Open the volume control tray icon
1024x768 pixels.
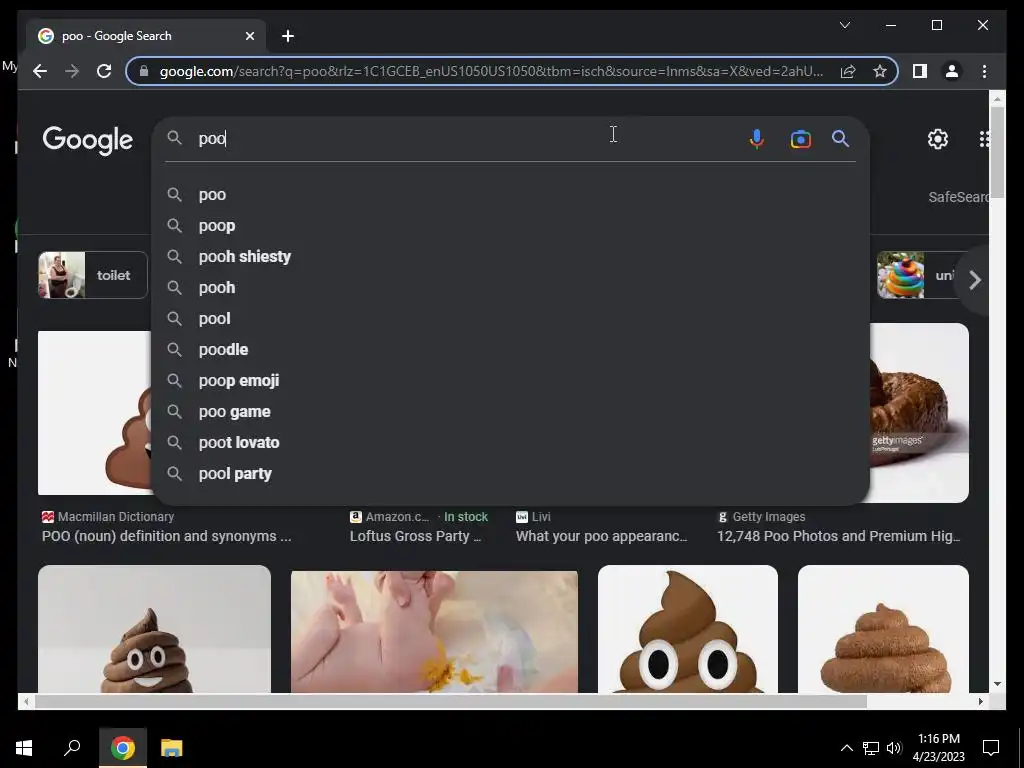[x=894, y=748]
